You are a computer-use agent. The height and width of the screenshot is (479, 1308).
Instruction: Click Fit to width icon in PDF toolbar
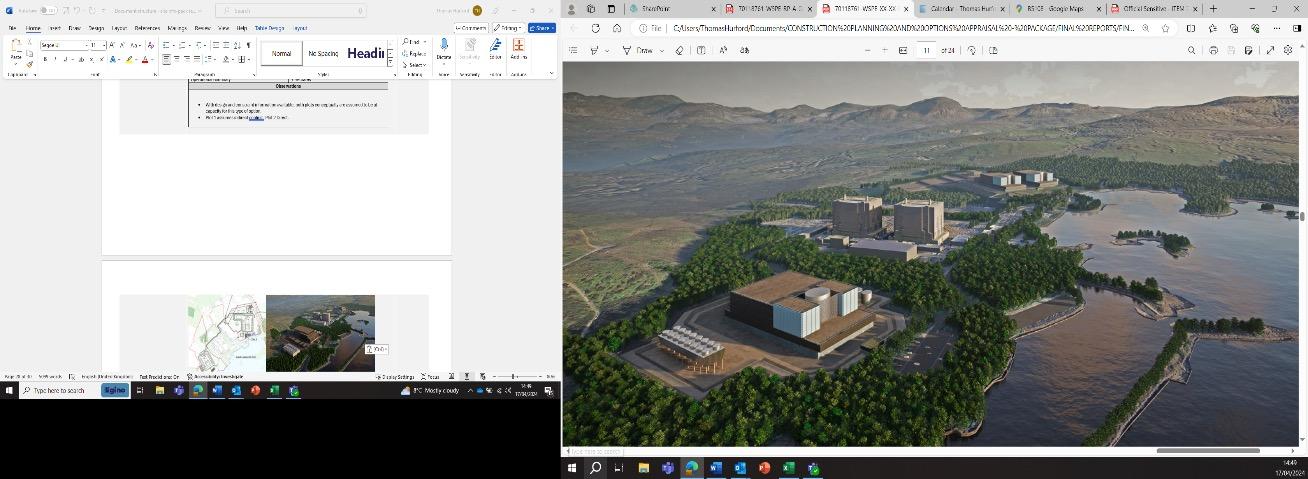click(x=903, y=50)
